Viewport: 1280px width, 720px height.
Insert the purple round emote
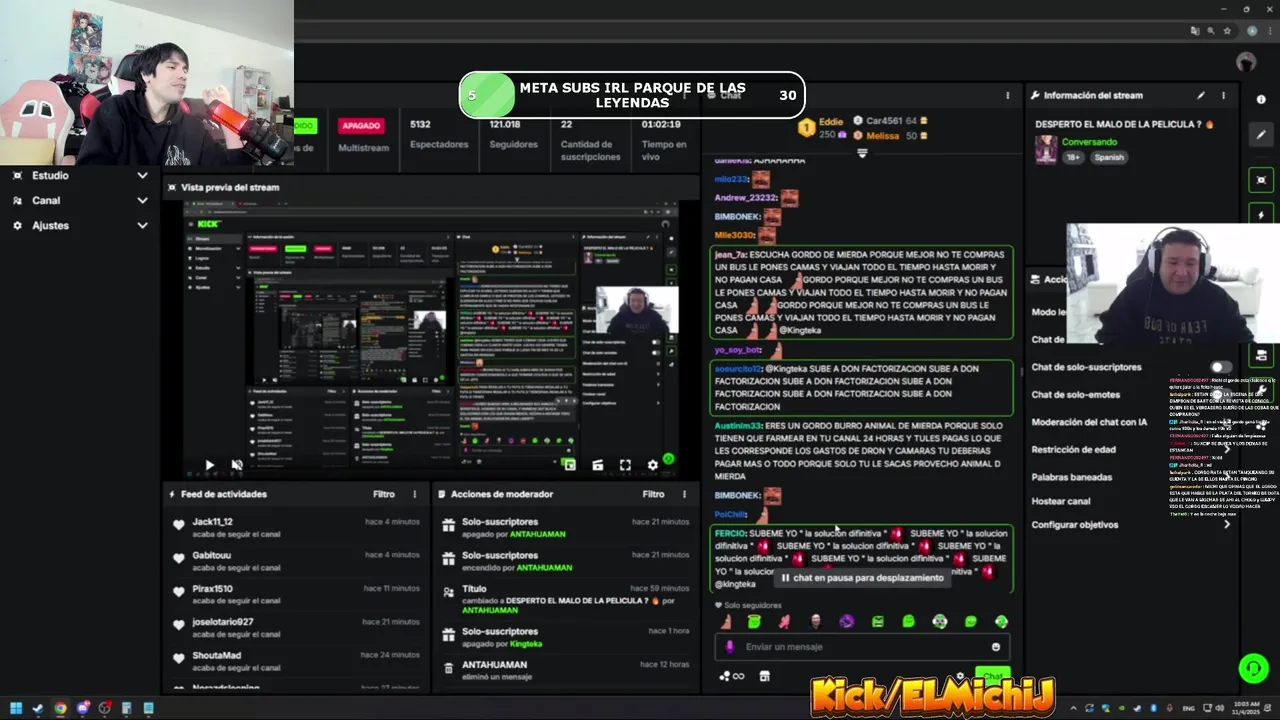coord(847,622)
